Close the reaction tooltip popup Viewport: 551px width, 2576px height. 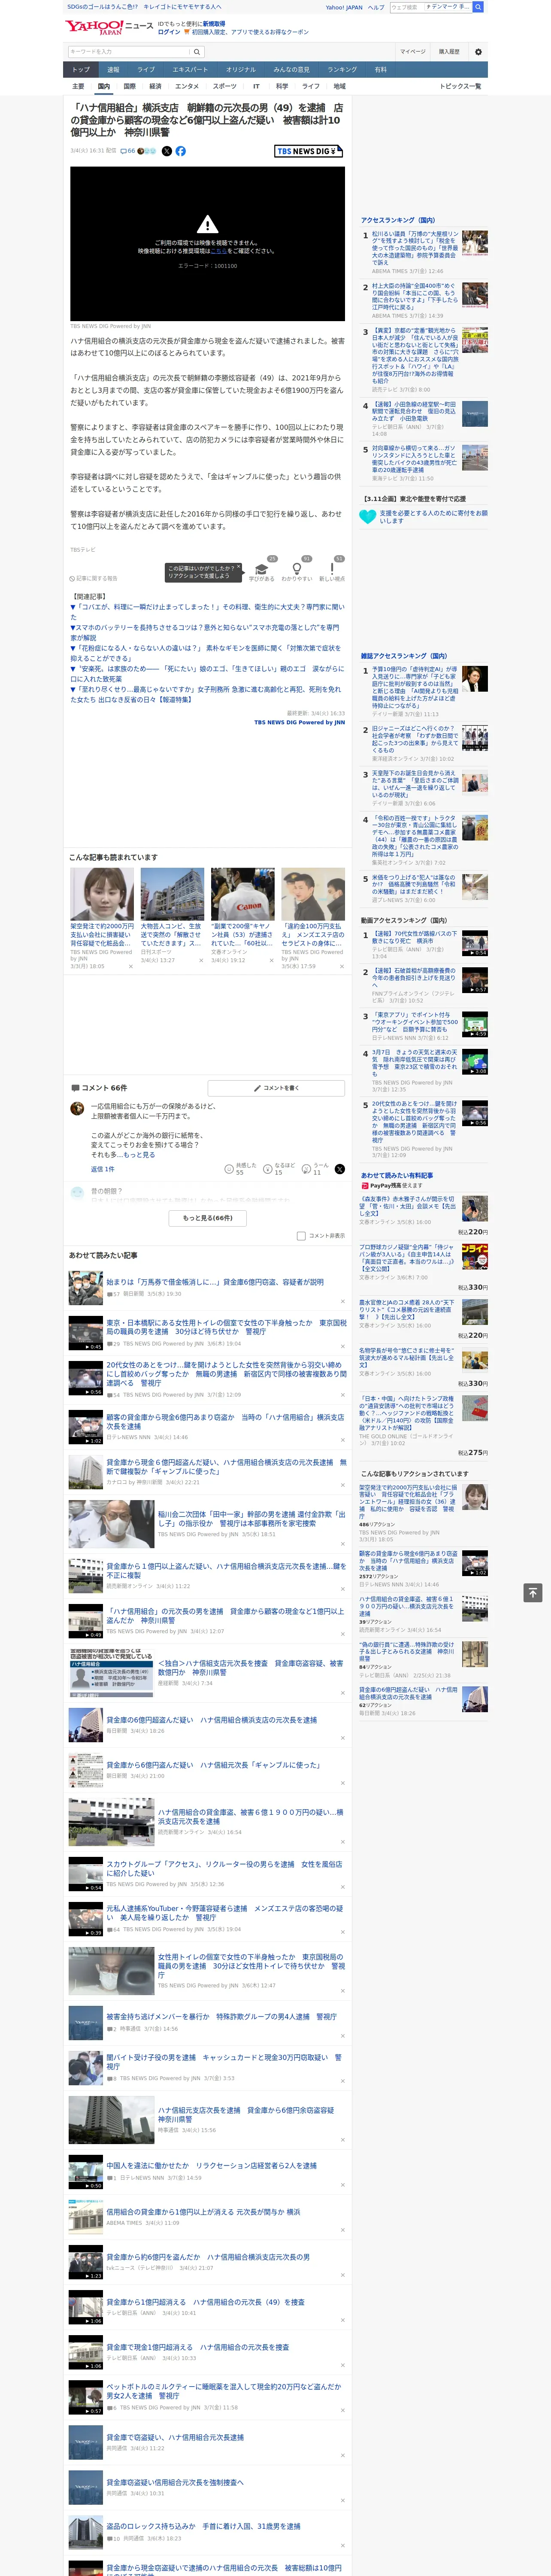pos(239,567)
